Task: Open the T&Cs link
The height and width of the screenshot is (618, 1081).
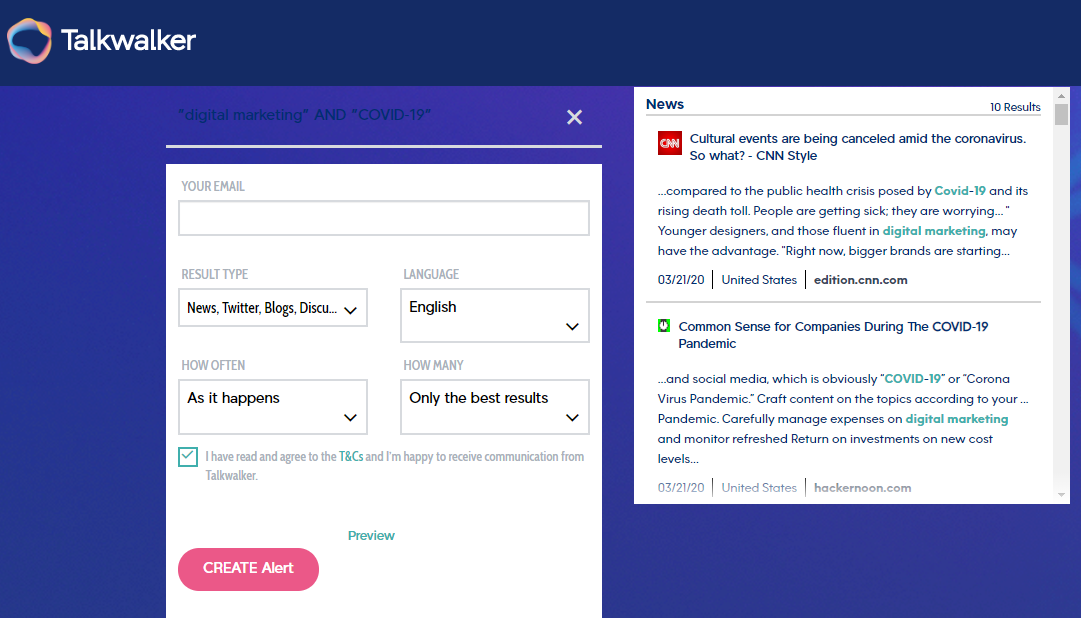Action: click(351, 457)
